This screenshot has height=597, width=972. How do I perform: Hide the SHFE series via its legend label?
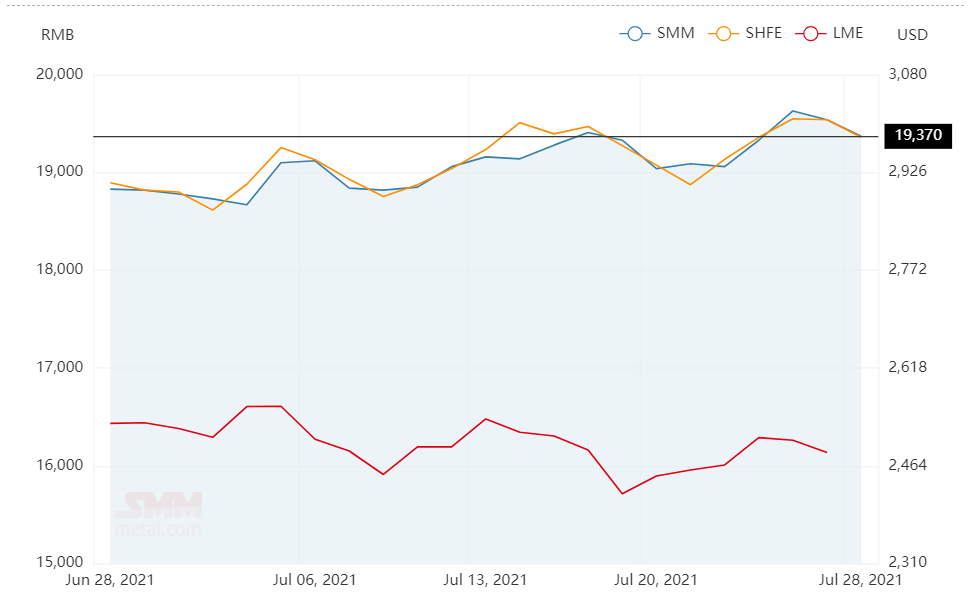[763, 33]
